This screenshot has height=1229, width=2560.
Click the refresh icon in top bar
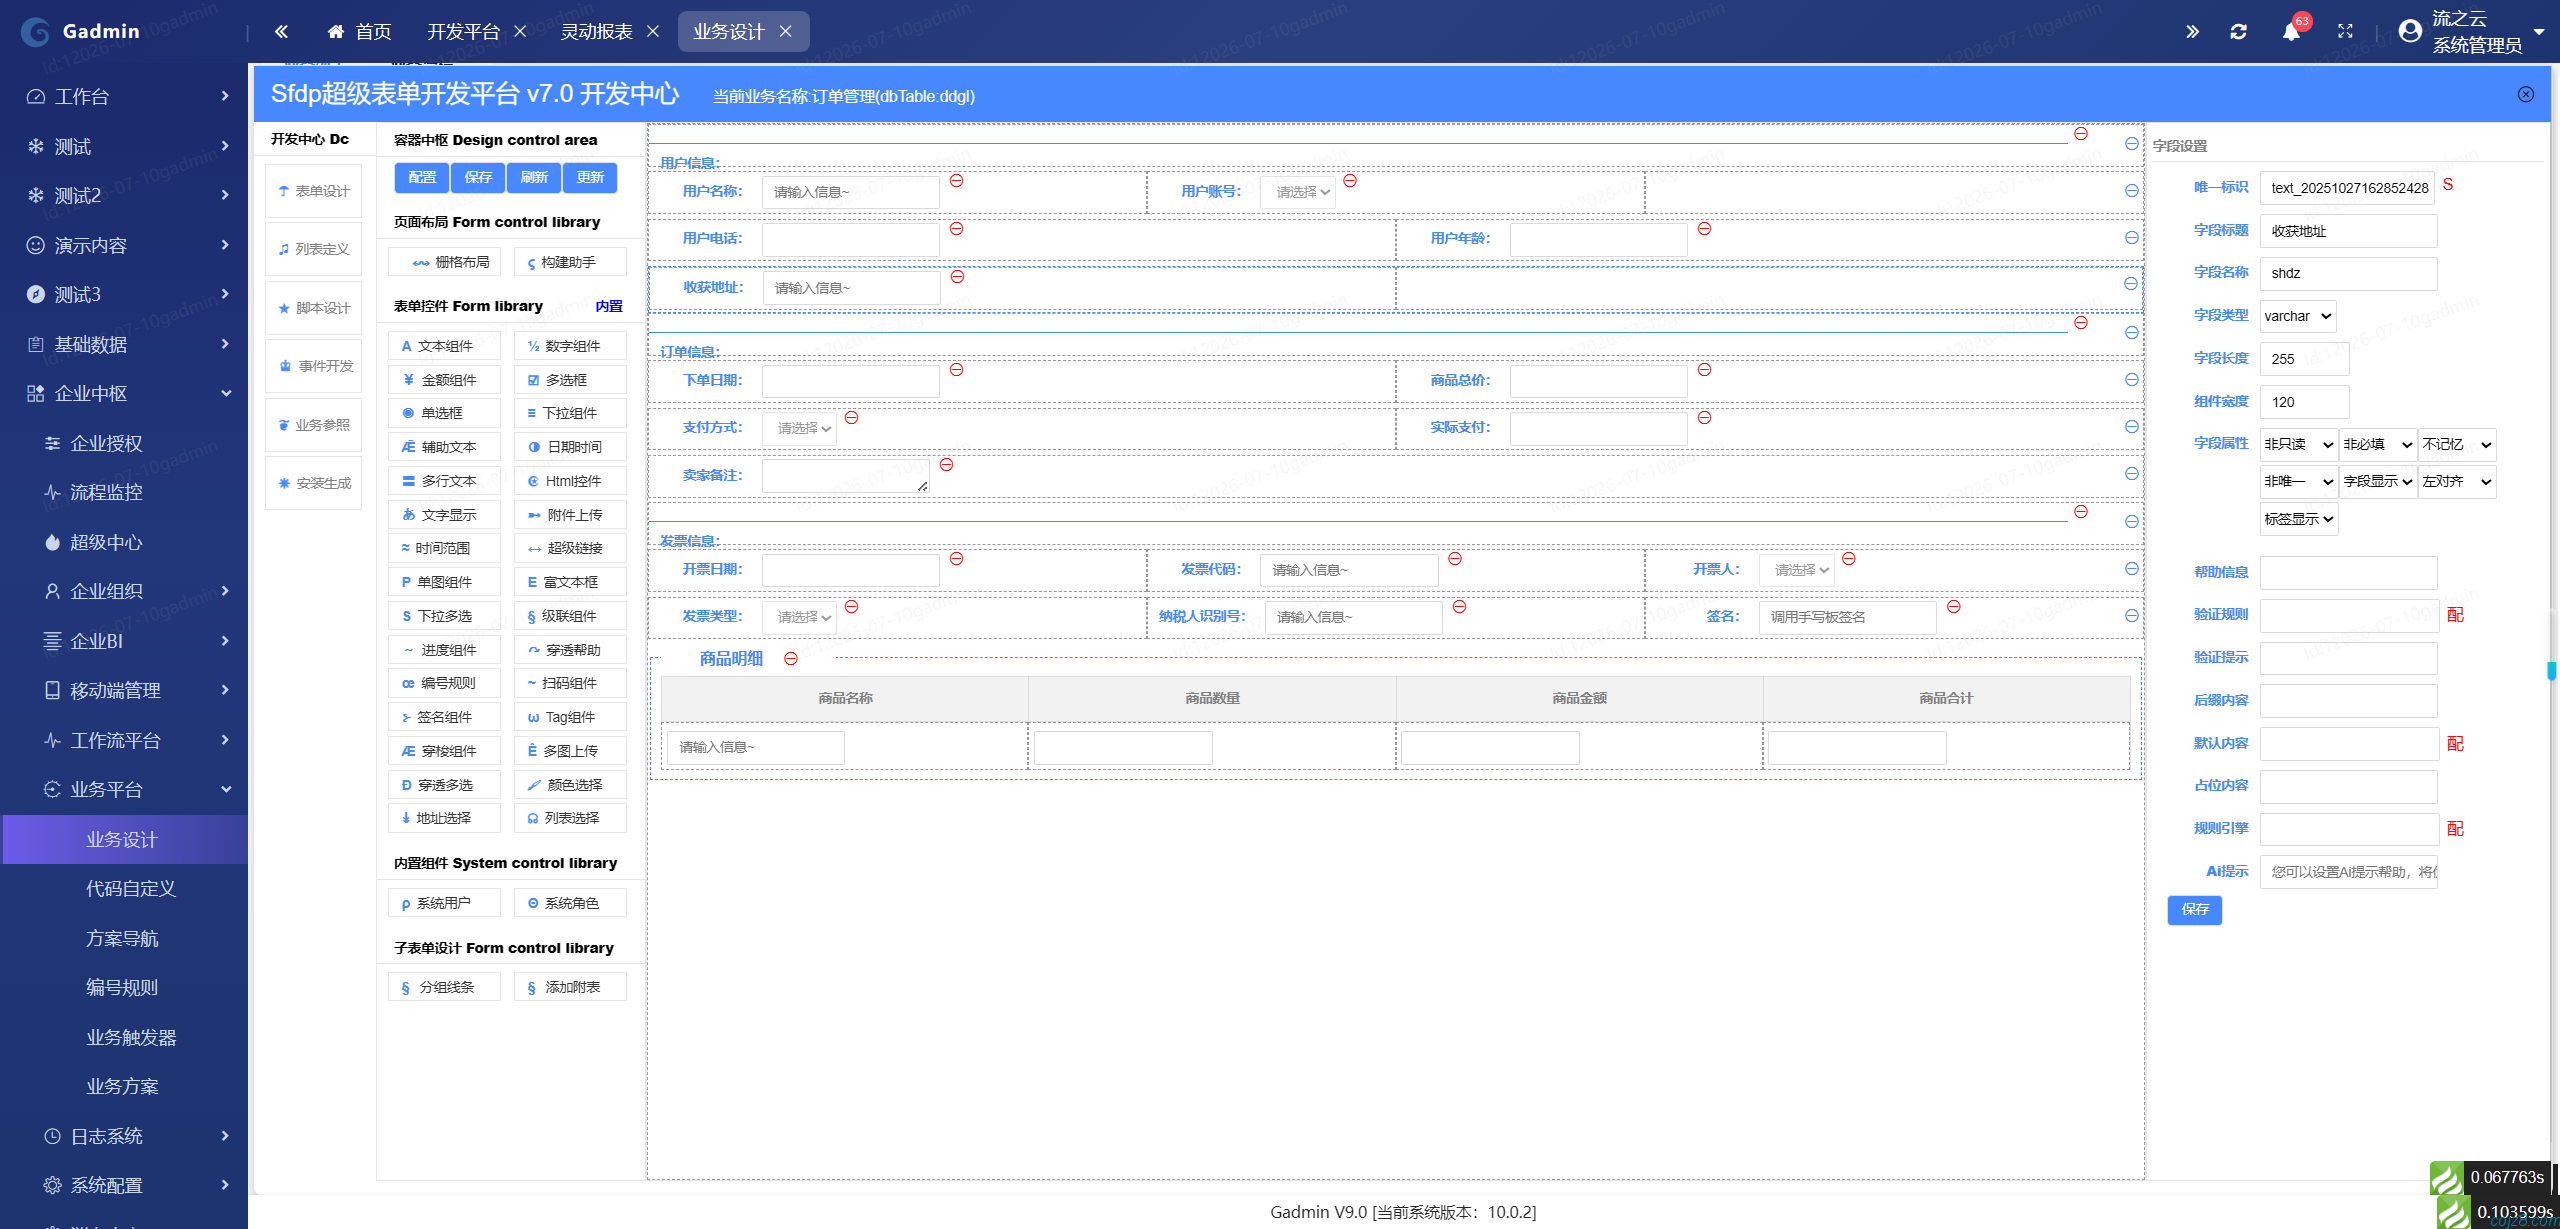(x=2239, y=32)
